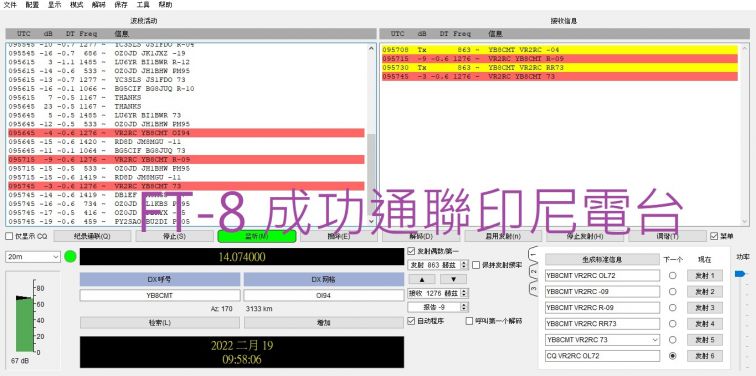
Task: Select next radio button for YB8CMT VR2RC -09
Action: (x=673, y=292)
